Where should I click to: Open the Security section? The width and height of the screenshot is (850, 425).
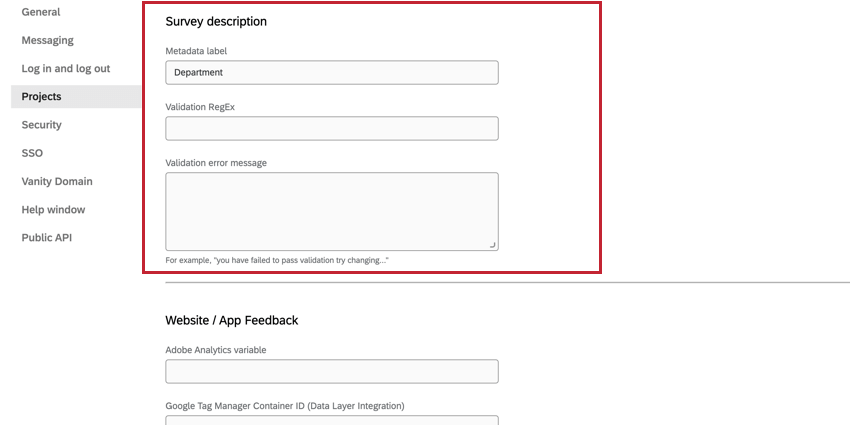[42, 125]
